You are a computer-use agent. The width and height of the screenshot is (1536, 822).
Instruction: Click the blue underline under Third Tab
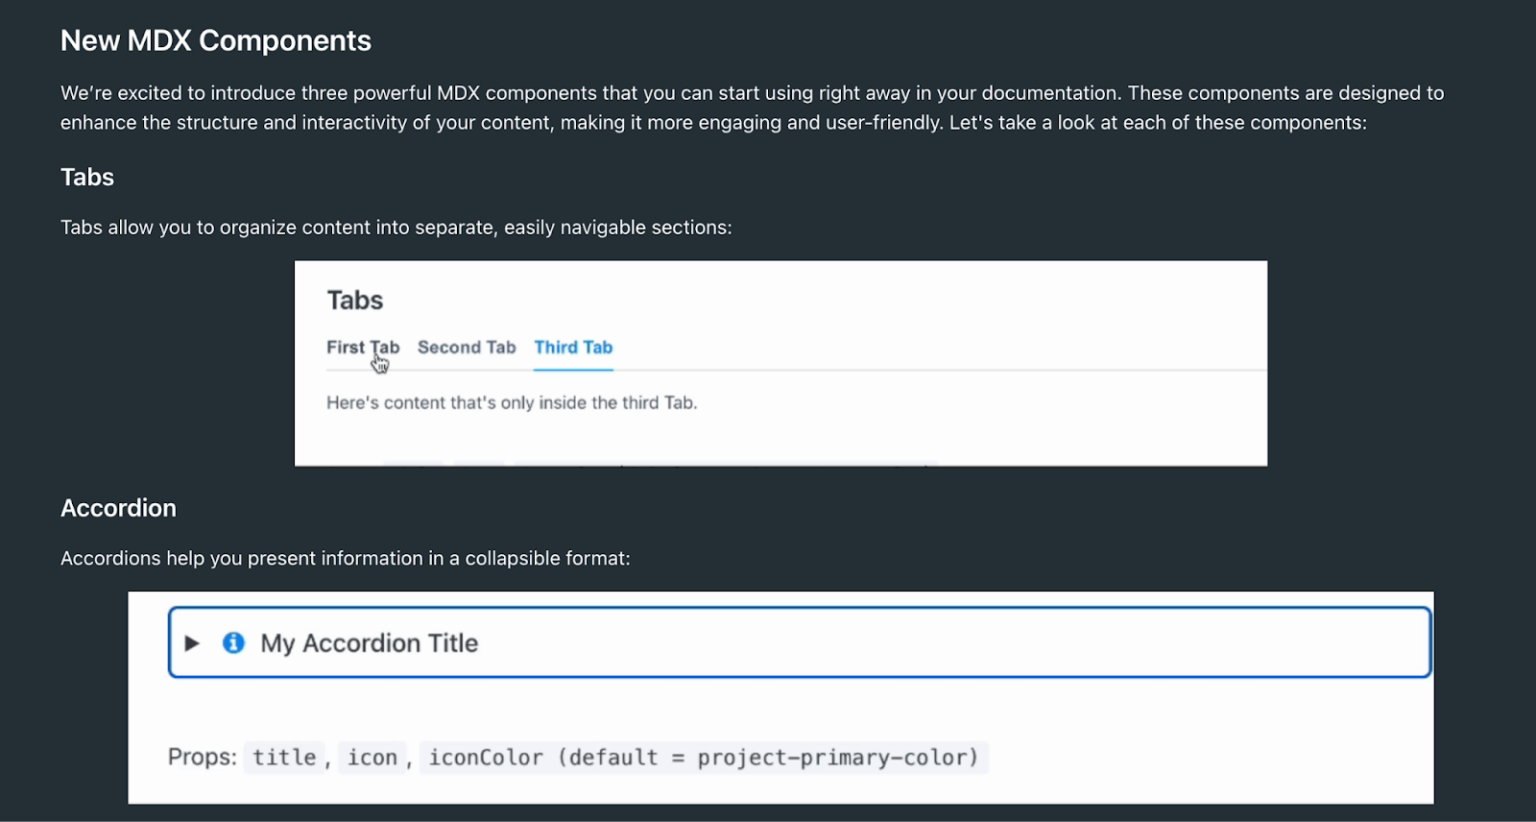[x=573, y=369]
